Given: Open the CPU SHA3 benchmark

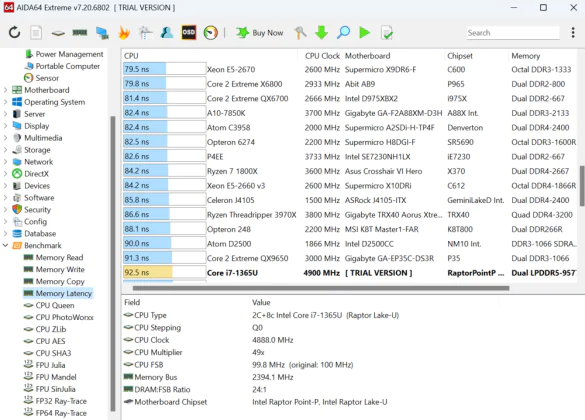Looking at the screenshot, I should pos(47,353).
